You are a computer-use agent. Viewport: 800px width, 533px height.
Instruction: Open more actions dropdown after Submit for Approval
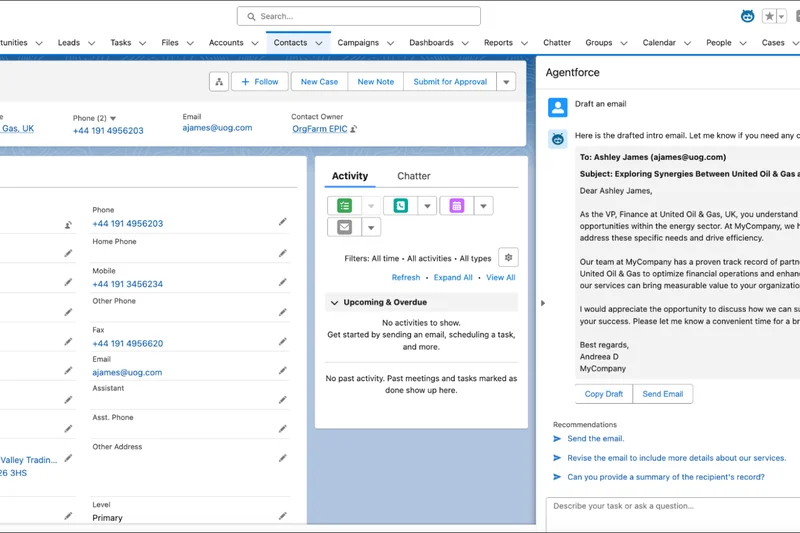point(506,82)
